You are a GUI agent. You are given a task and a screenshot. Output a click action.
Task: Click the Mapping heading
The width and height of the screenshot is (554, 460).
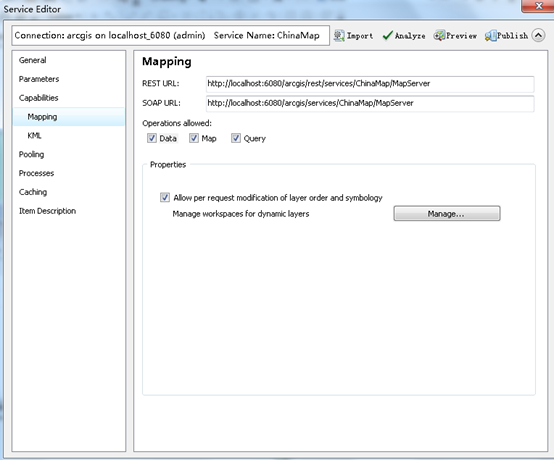[167, 62]
